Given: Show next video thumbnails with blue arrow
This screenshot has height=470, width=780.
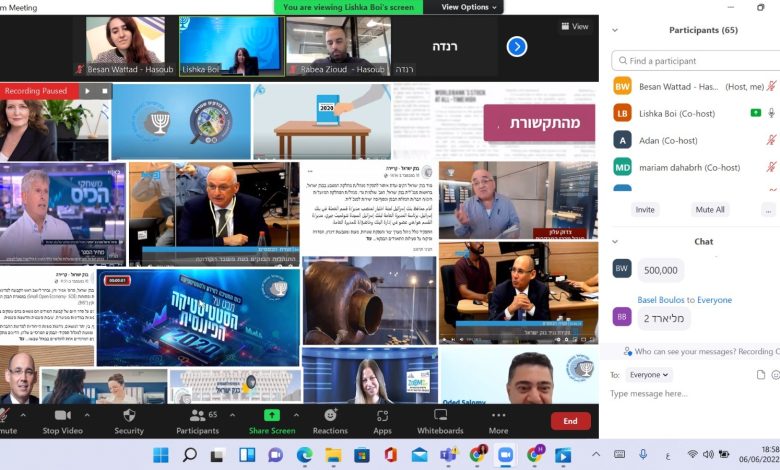Looking at the screenshot, I should [517, 47].
